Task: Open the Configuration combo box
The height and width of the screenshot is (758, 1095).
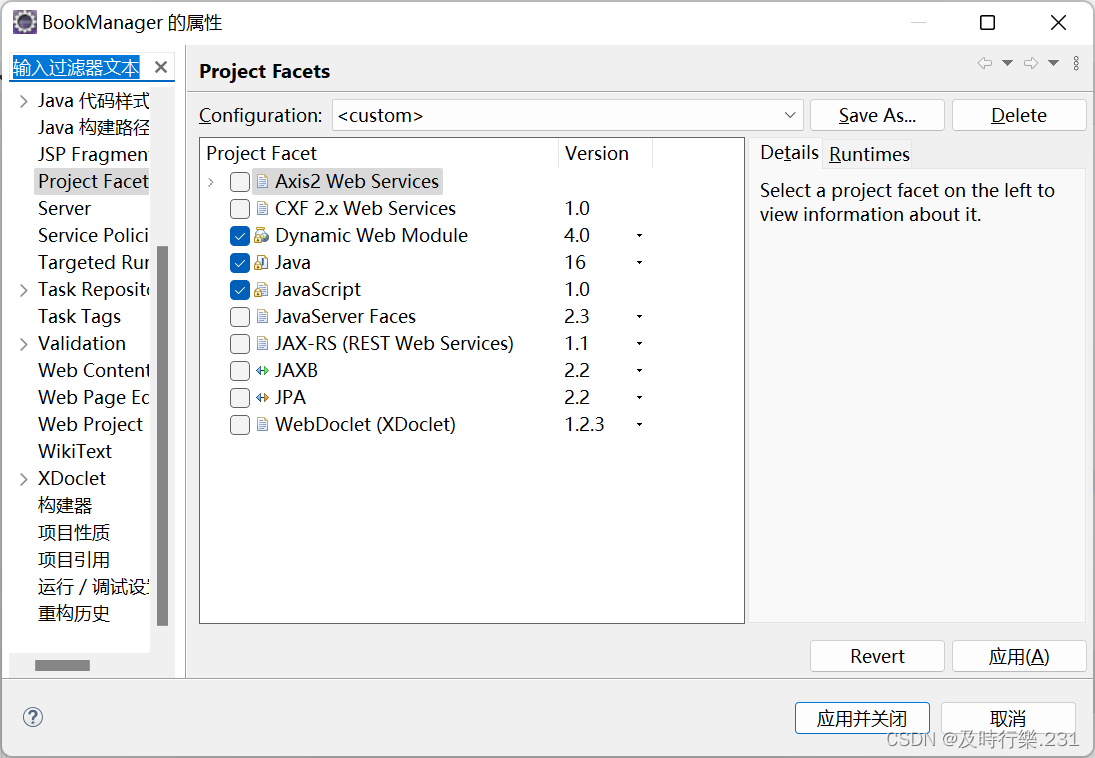Action: tap(567, 116)
